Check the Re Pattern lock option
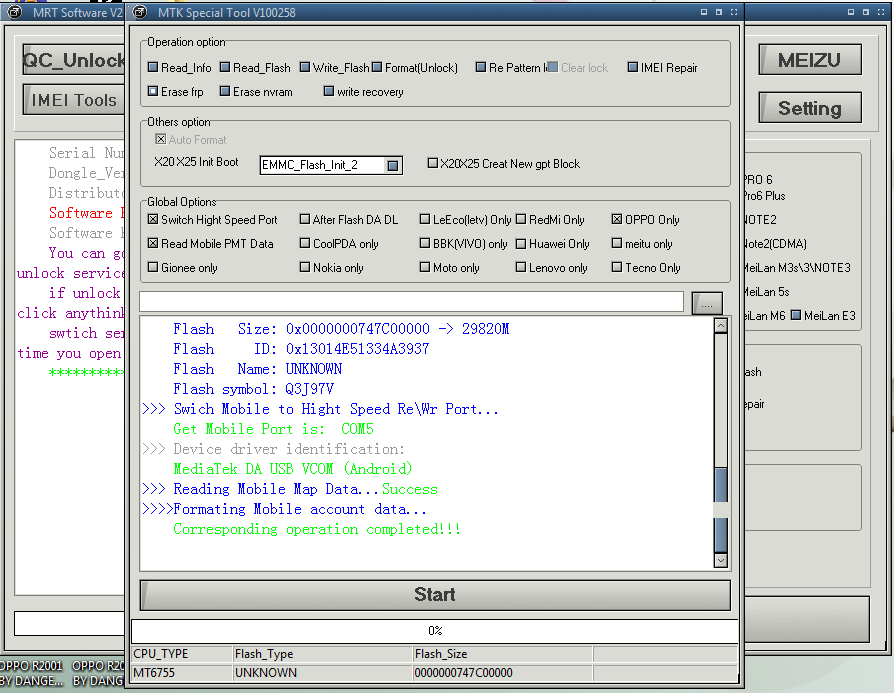Image resolution: width=894 pixels, height=693 pixels. click(481, 67)
